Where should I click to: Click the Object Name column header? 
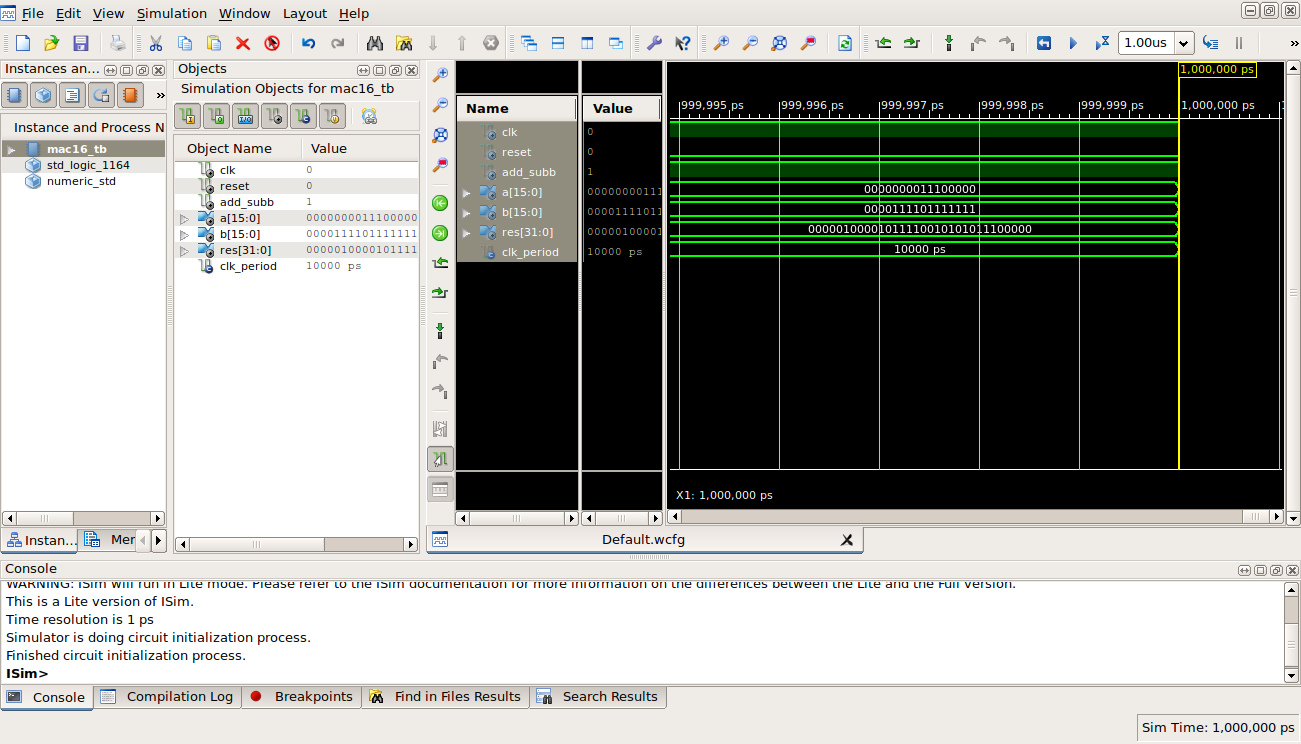click(229, 148)
